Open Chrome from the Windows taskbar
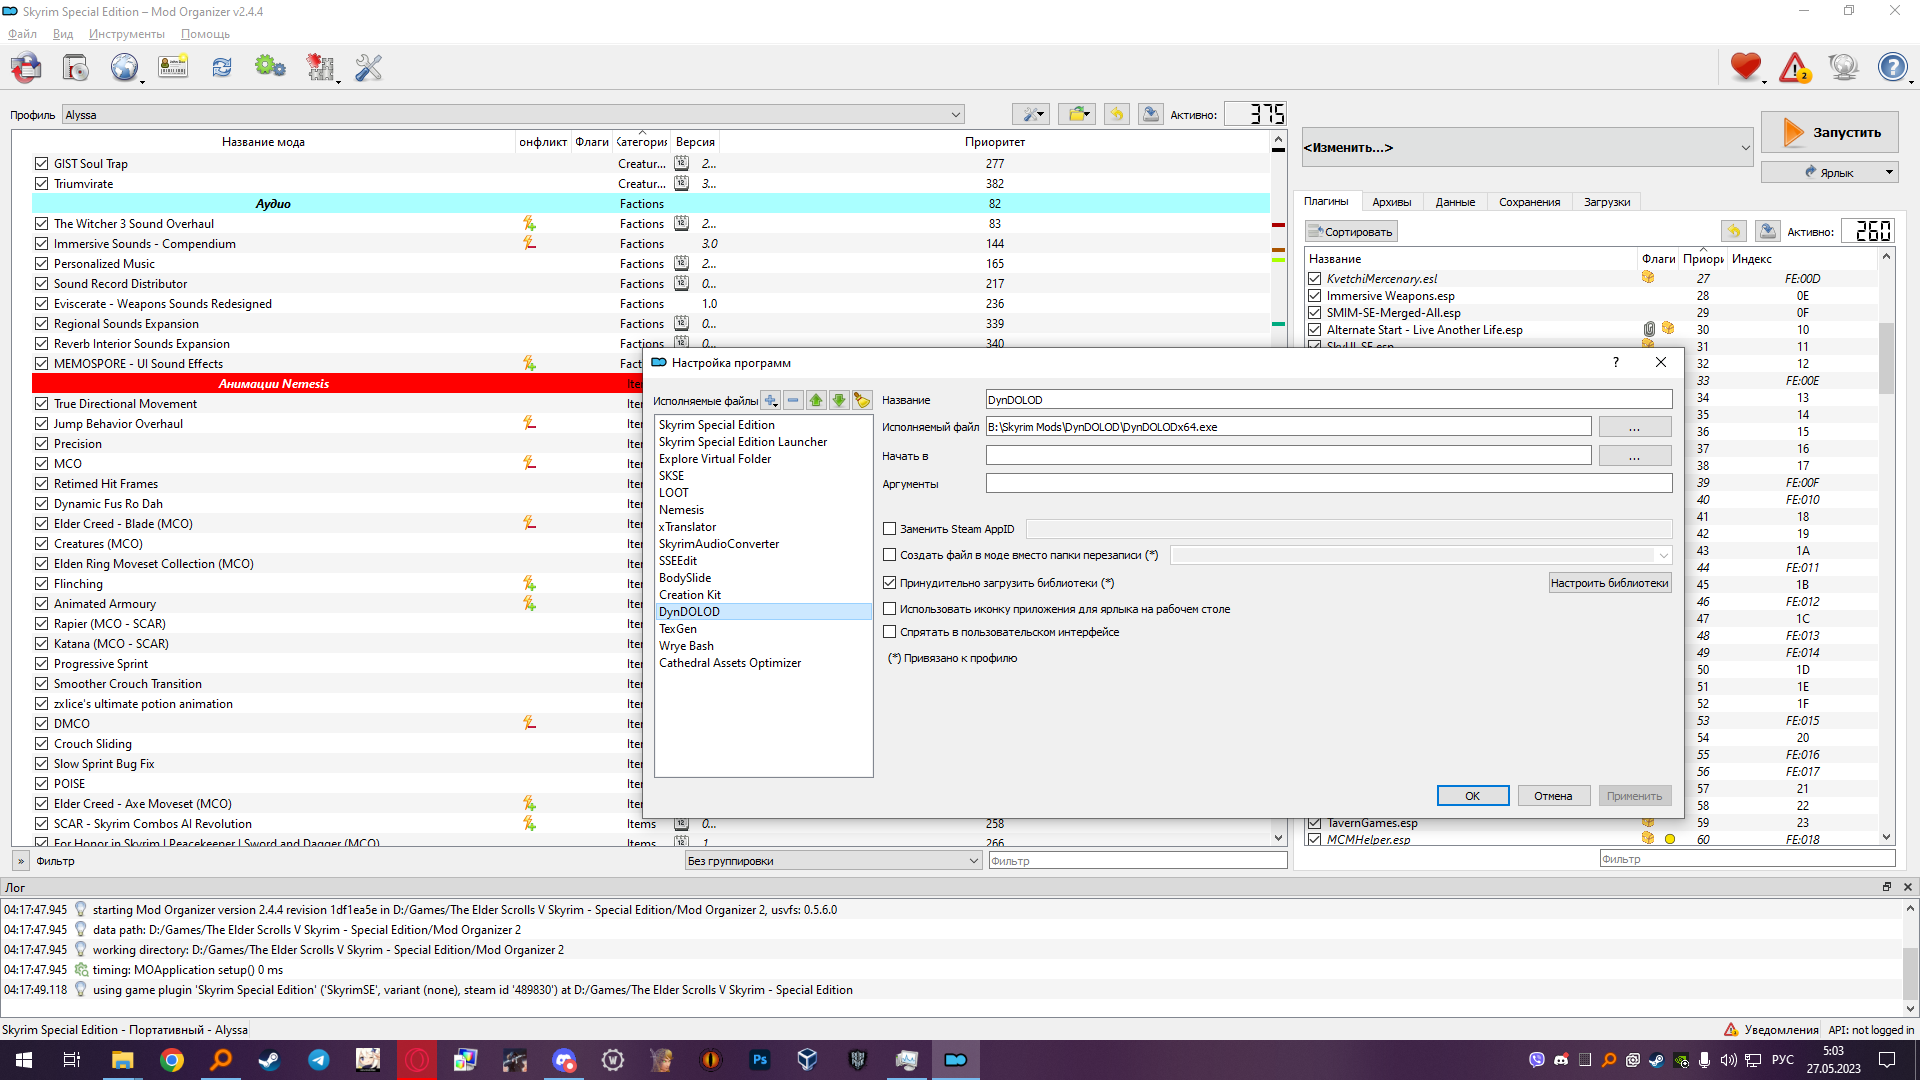Image resolution: width=1920 pixels, height=1080 pixels. 172,1060
